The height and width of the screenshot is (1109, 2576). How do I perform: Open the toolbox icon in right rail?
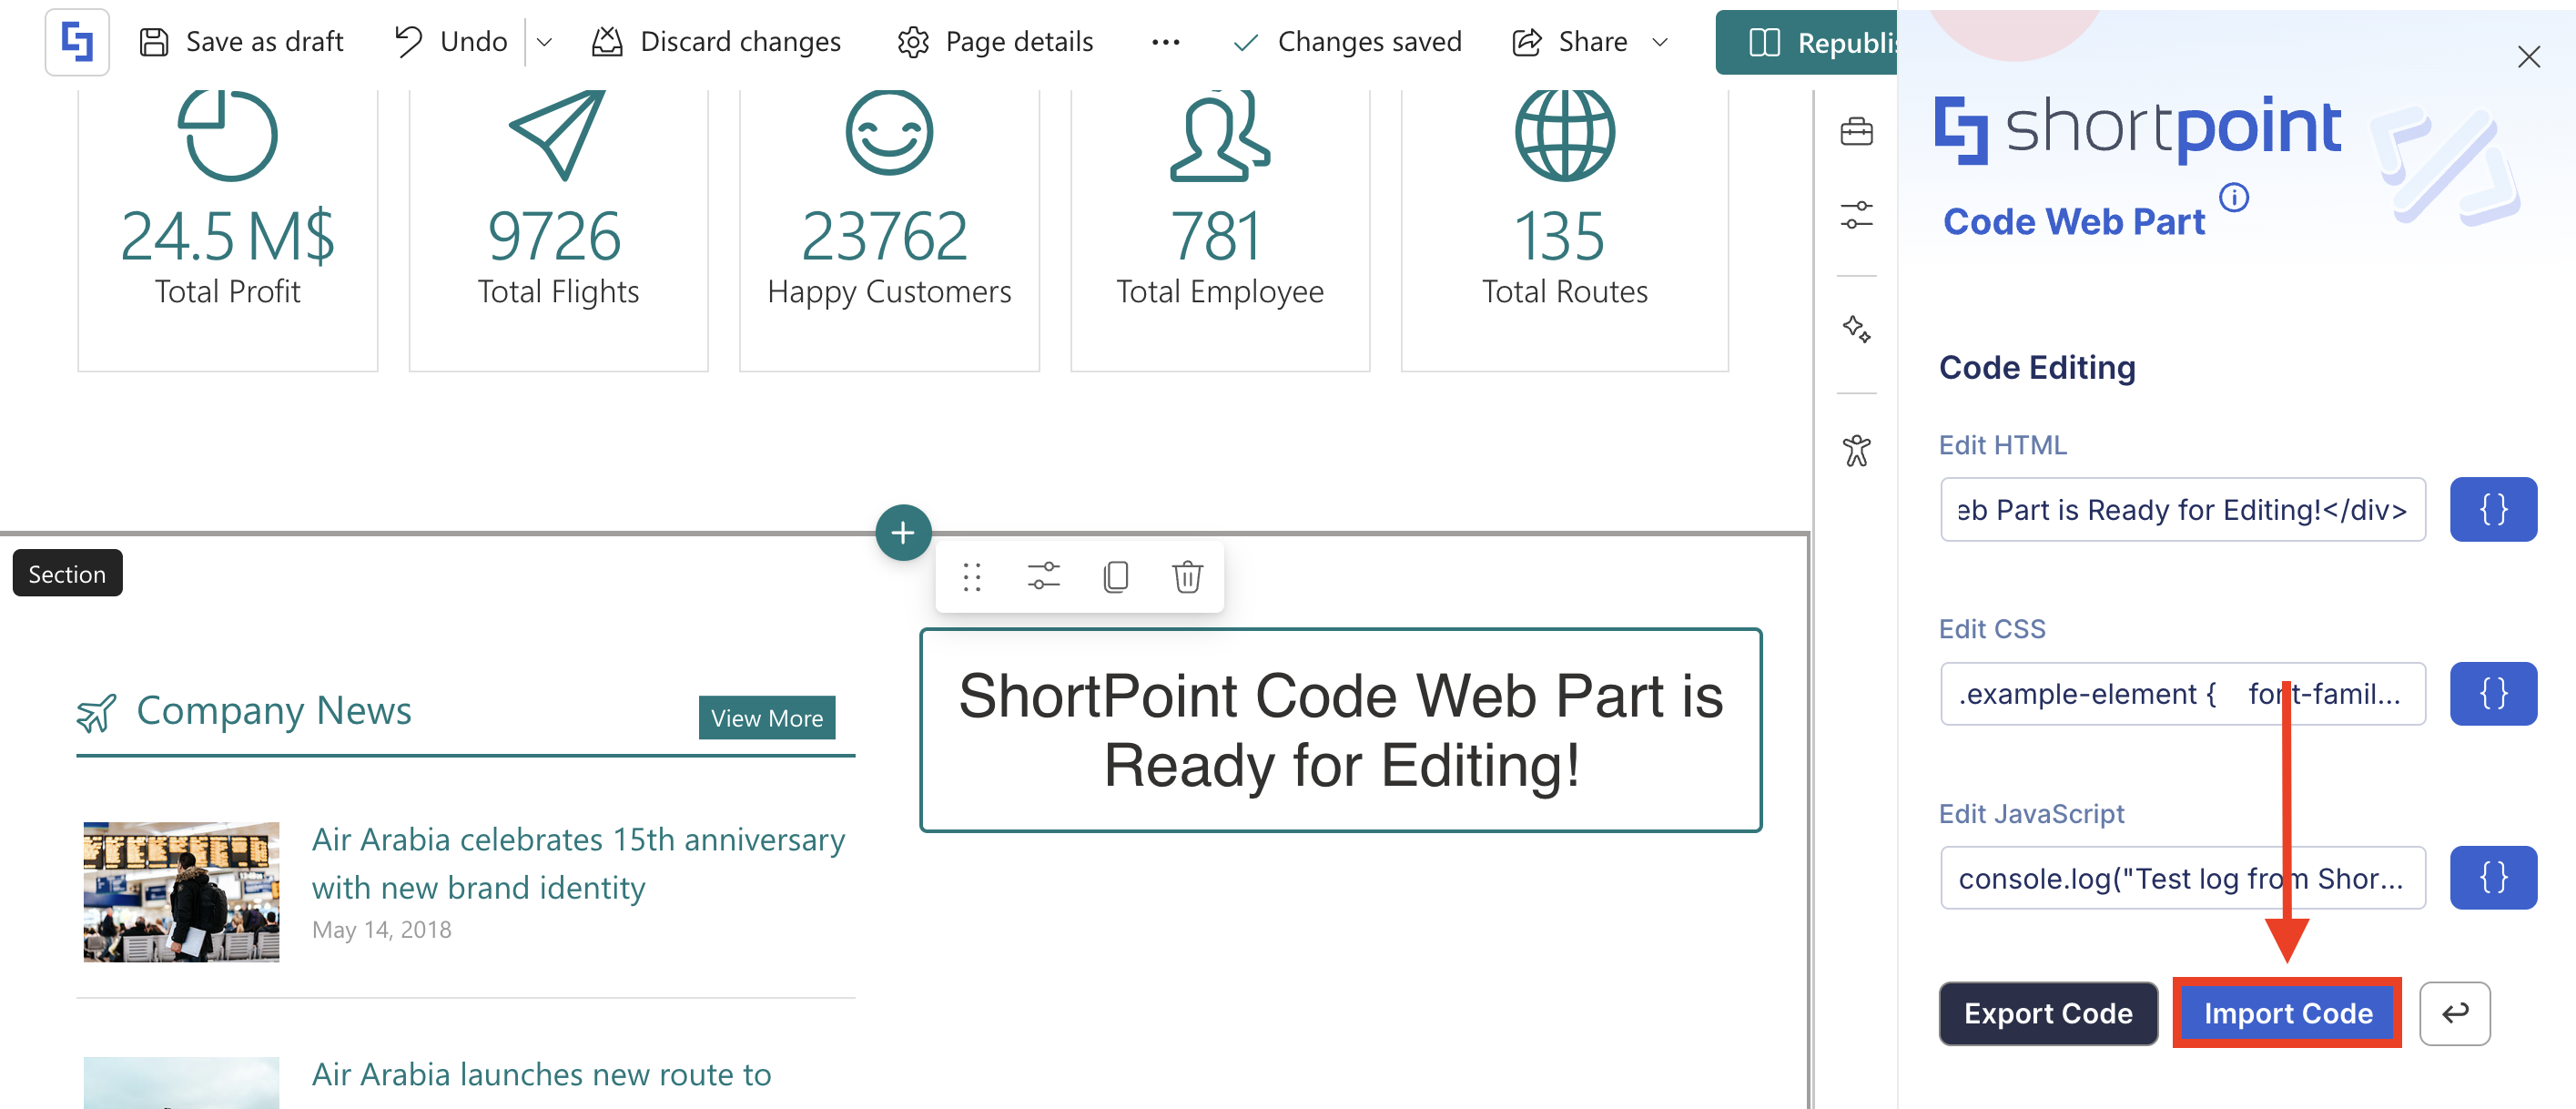1856,132
